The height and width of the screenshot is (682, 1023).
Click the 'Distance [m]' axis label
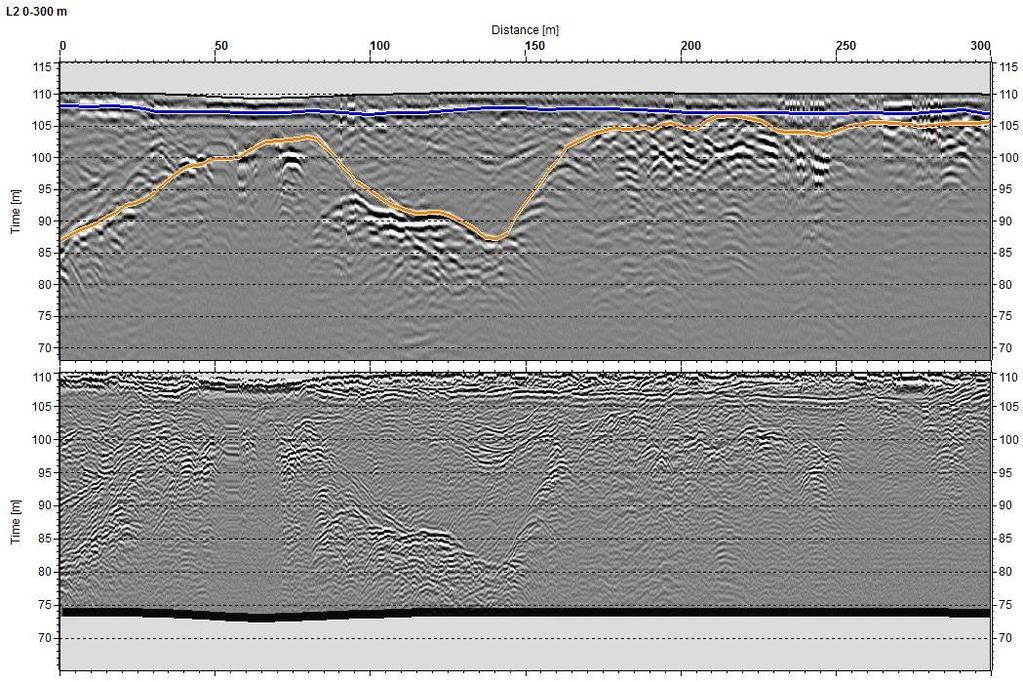click(525, 29)
